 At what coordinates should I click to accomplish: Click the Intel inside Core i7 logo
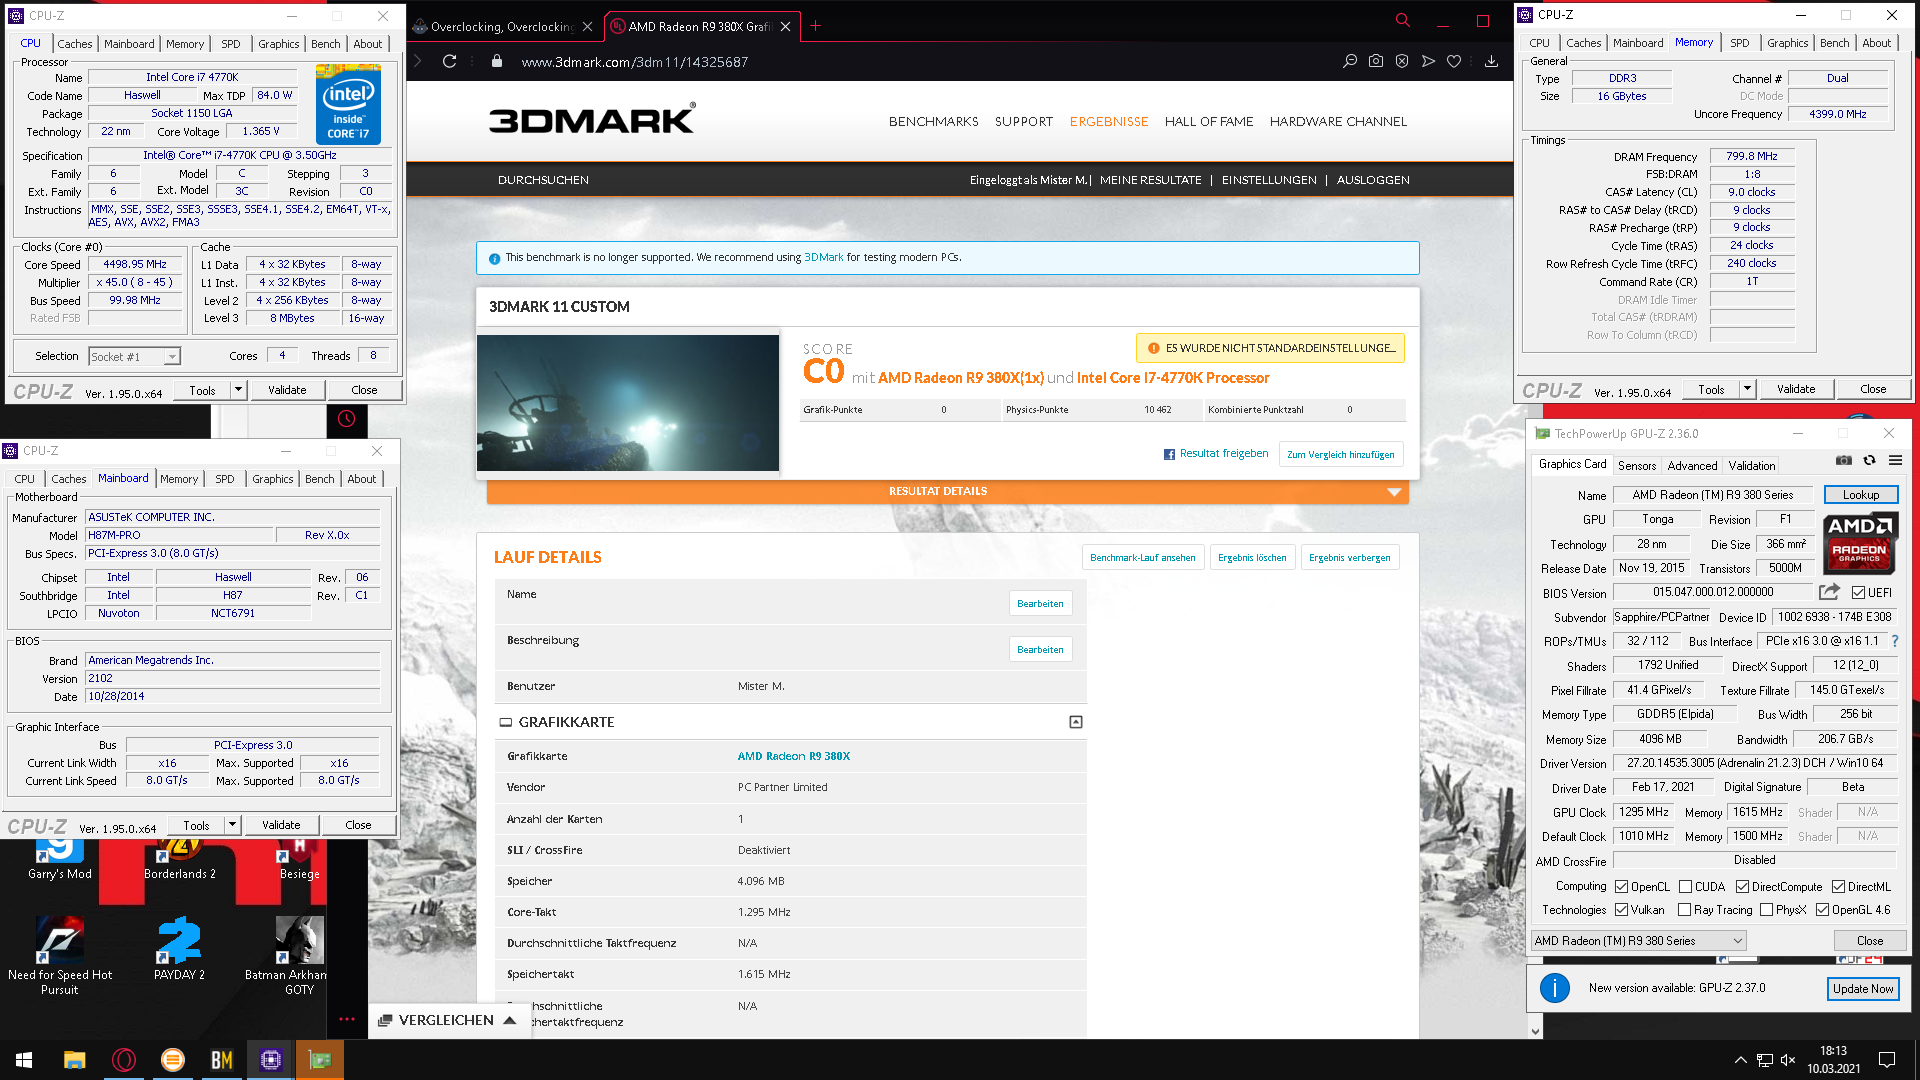(348, 103)
